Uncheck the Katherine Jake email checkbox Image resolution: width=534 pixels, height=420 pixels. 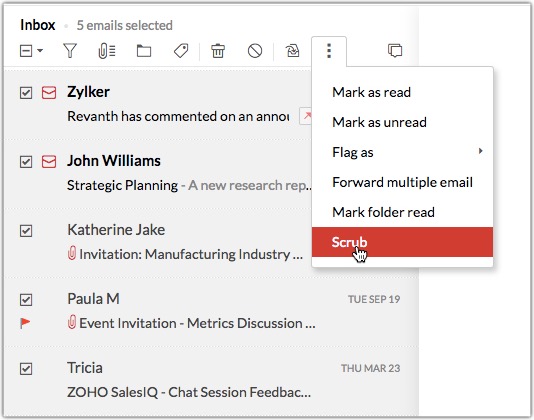[x=26, y=231]
